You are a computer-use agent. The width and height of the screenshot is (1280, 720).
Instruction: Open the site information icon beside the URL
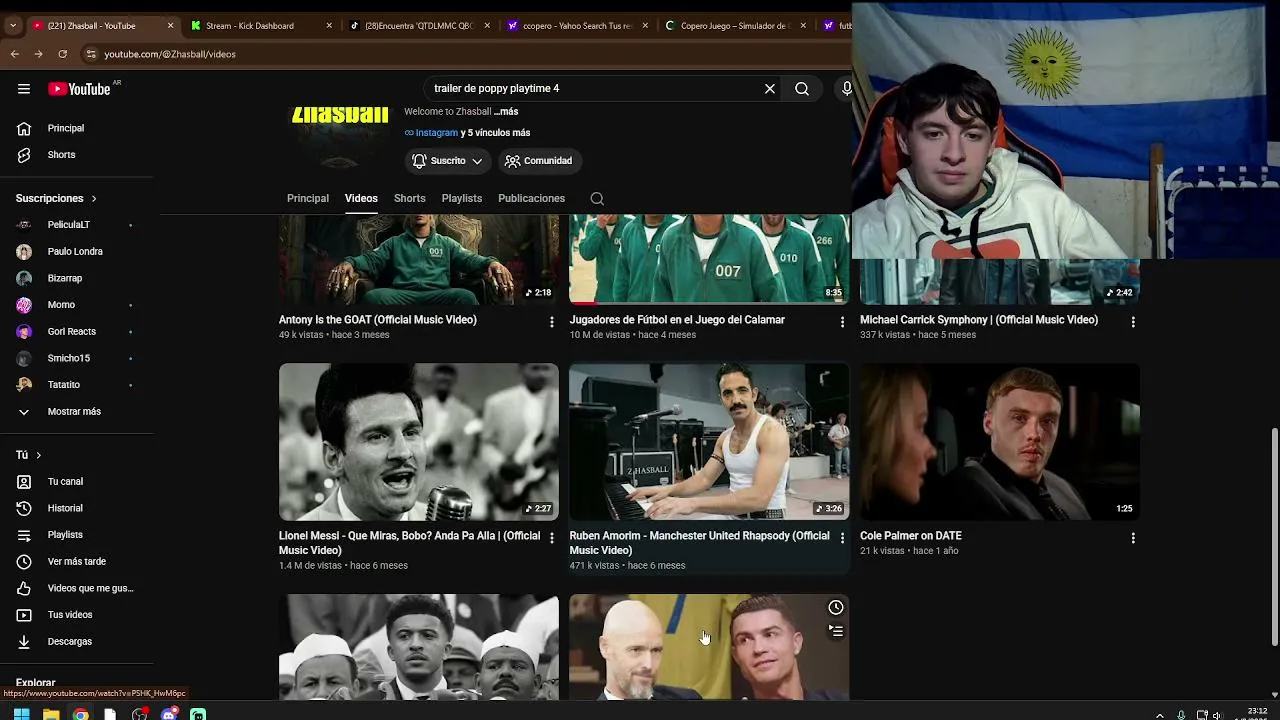[91, 54]
